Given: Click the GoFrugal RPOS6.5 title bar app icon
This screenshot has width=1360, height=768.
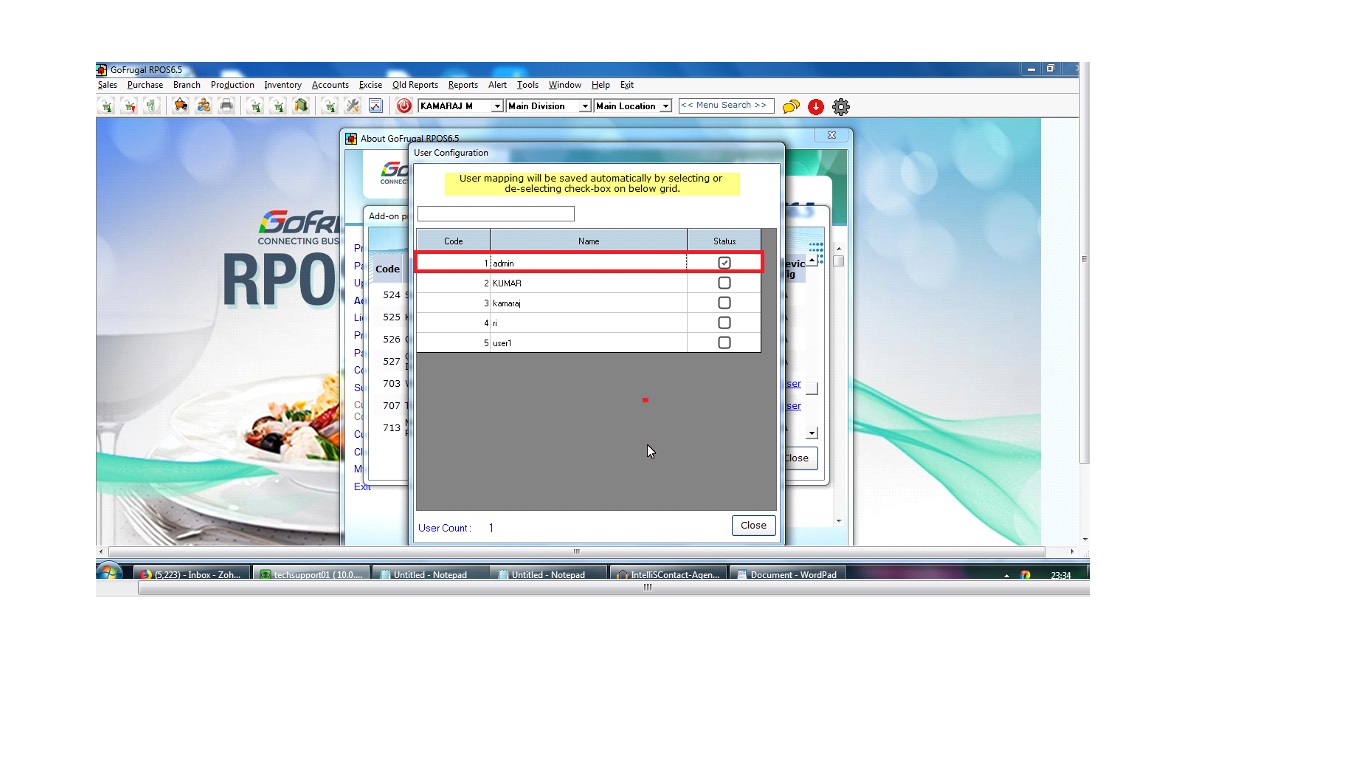Looking at the screenshot, I should coord(102,70).
